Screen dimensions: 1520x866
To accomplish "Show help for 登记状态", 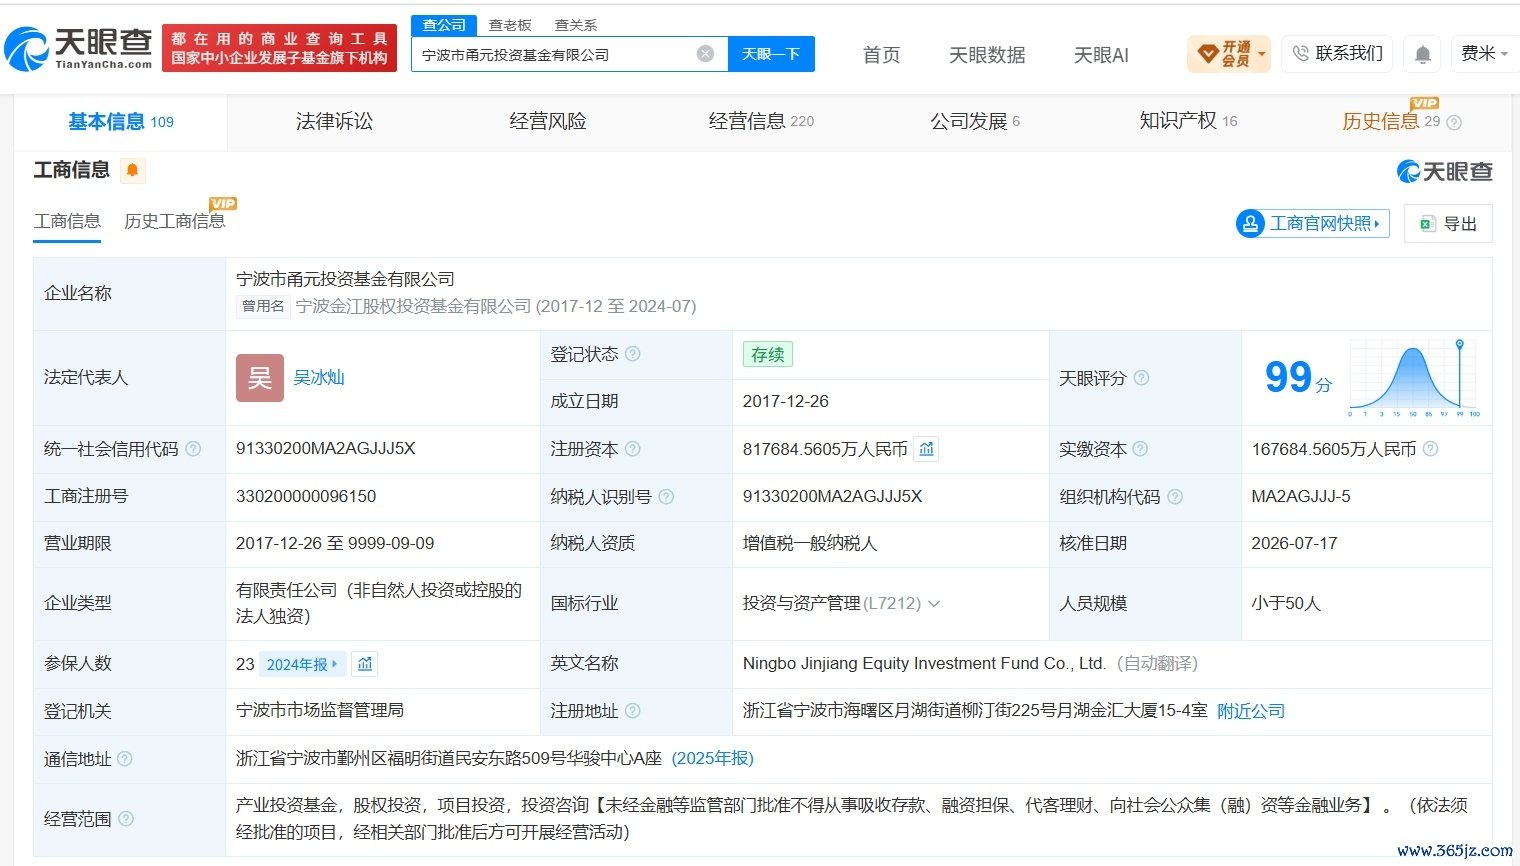I will pyautogui.click(x=632, y=354).
